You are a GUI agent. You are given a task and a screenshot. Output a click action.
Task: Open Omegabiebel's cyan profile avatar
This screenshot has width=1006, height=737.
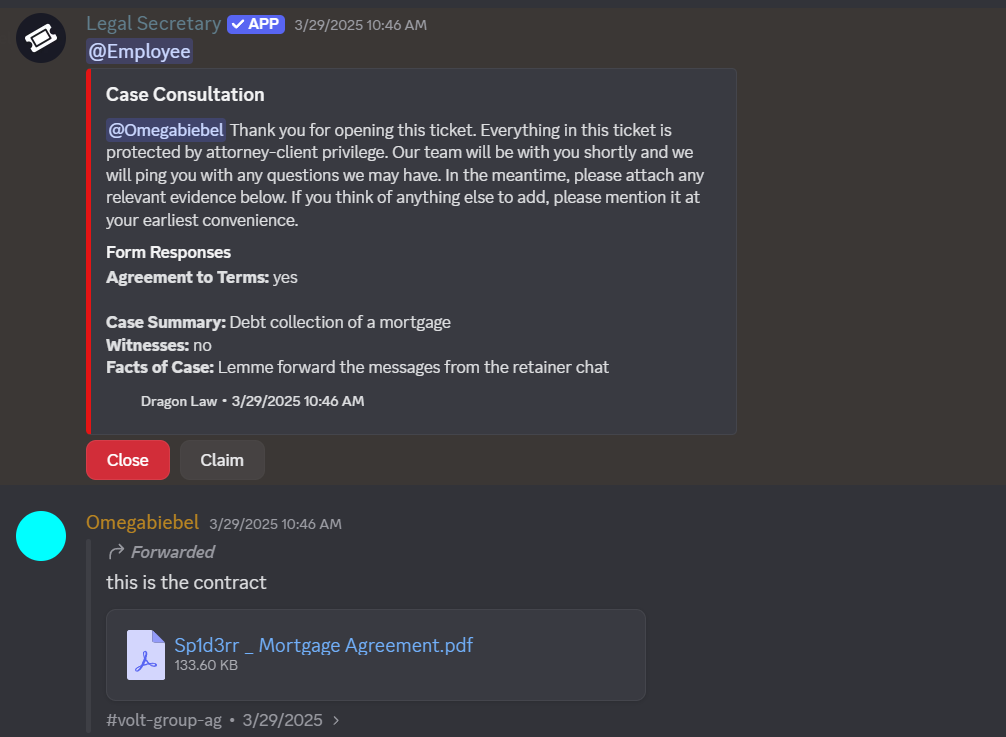click(41, 536)
